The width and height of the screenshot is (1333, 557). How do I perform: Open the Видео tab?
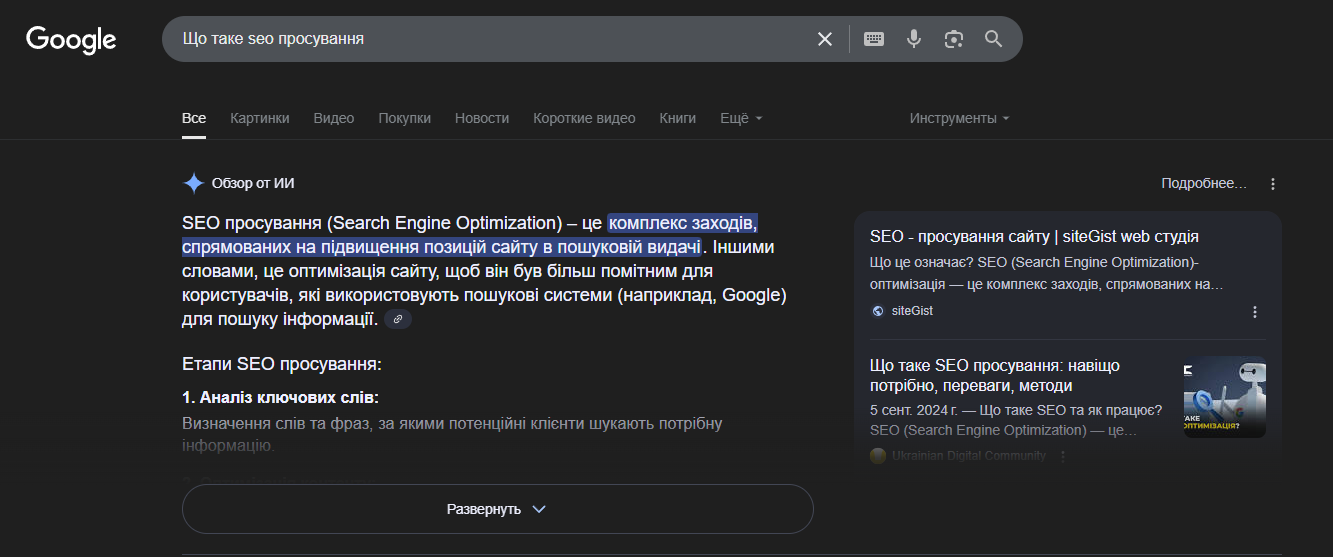[x=334, y=118]
